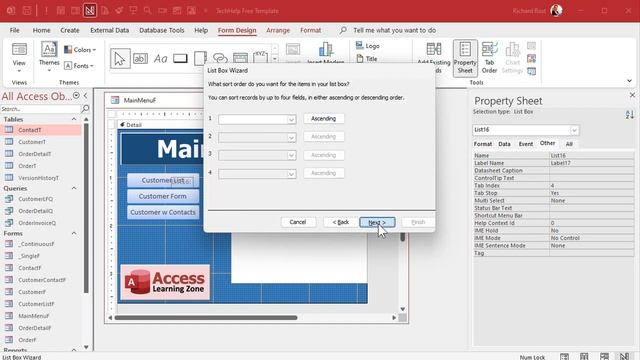Click the navigation pane Search field
The width and height of the screenshot is (640, 360).
pos(40,109)
